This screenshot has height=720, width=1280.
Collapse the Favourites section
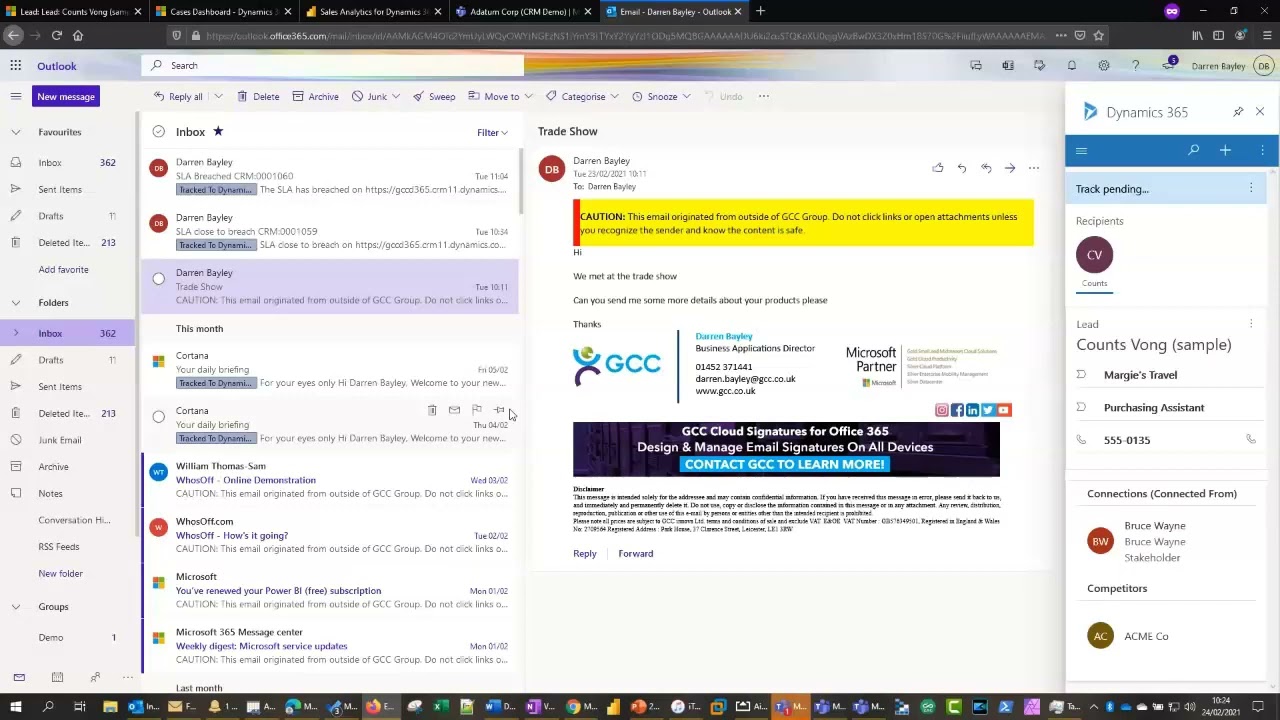click(x=16, y=132)
